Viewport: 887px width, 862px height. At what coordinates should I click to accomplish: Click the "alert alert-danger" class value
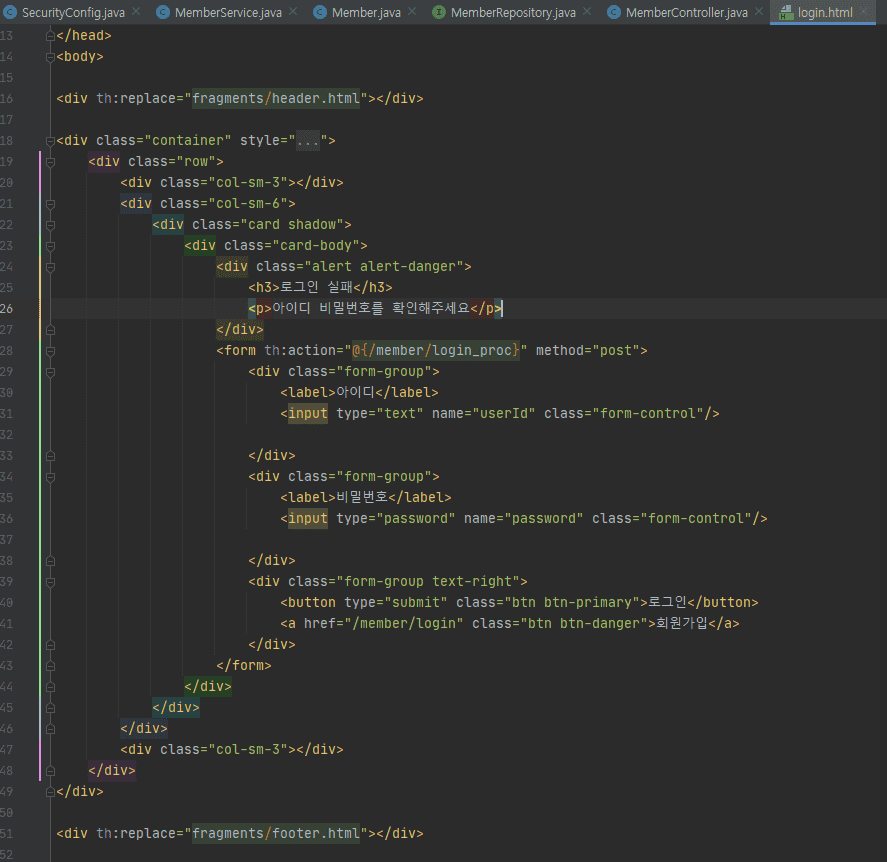click(384, 266)
